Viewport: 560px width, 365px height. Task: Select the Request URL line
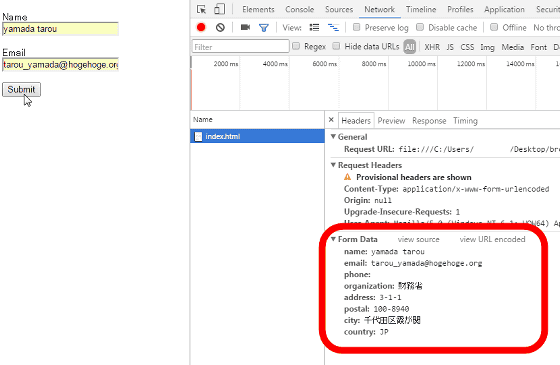[452, 149]
